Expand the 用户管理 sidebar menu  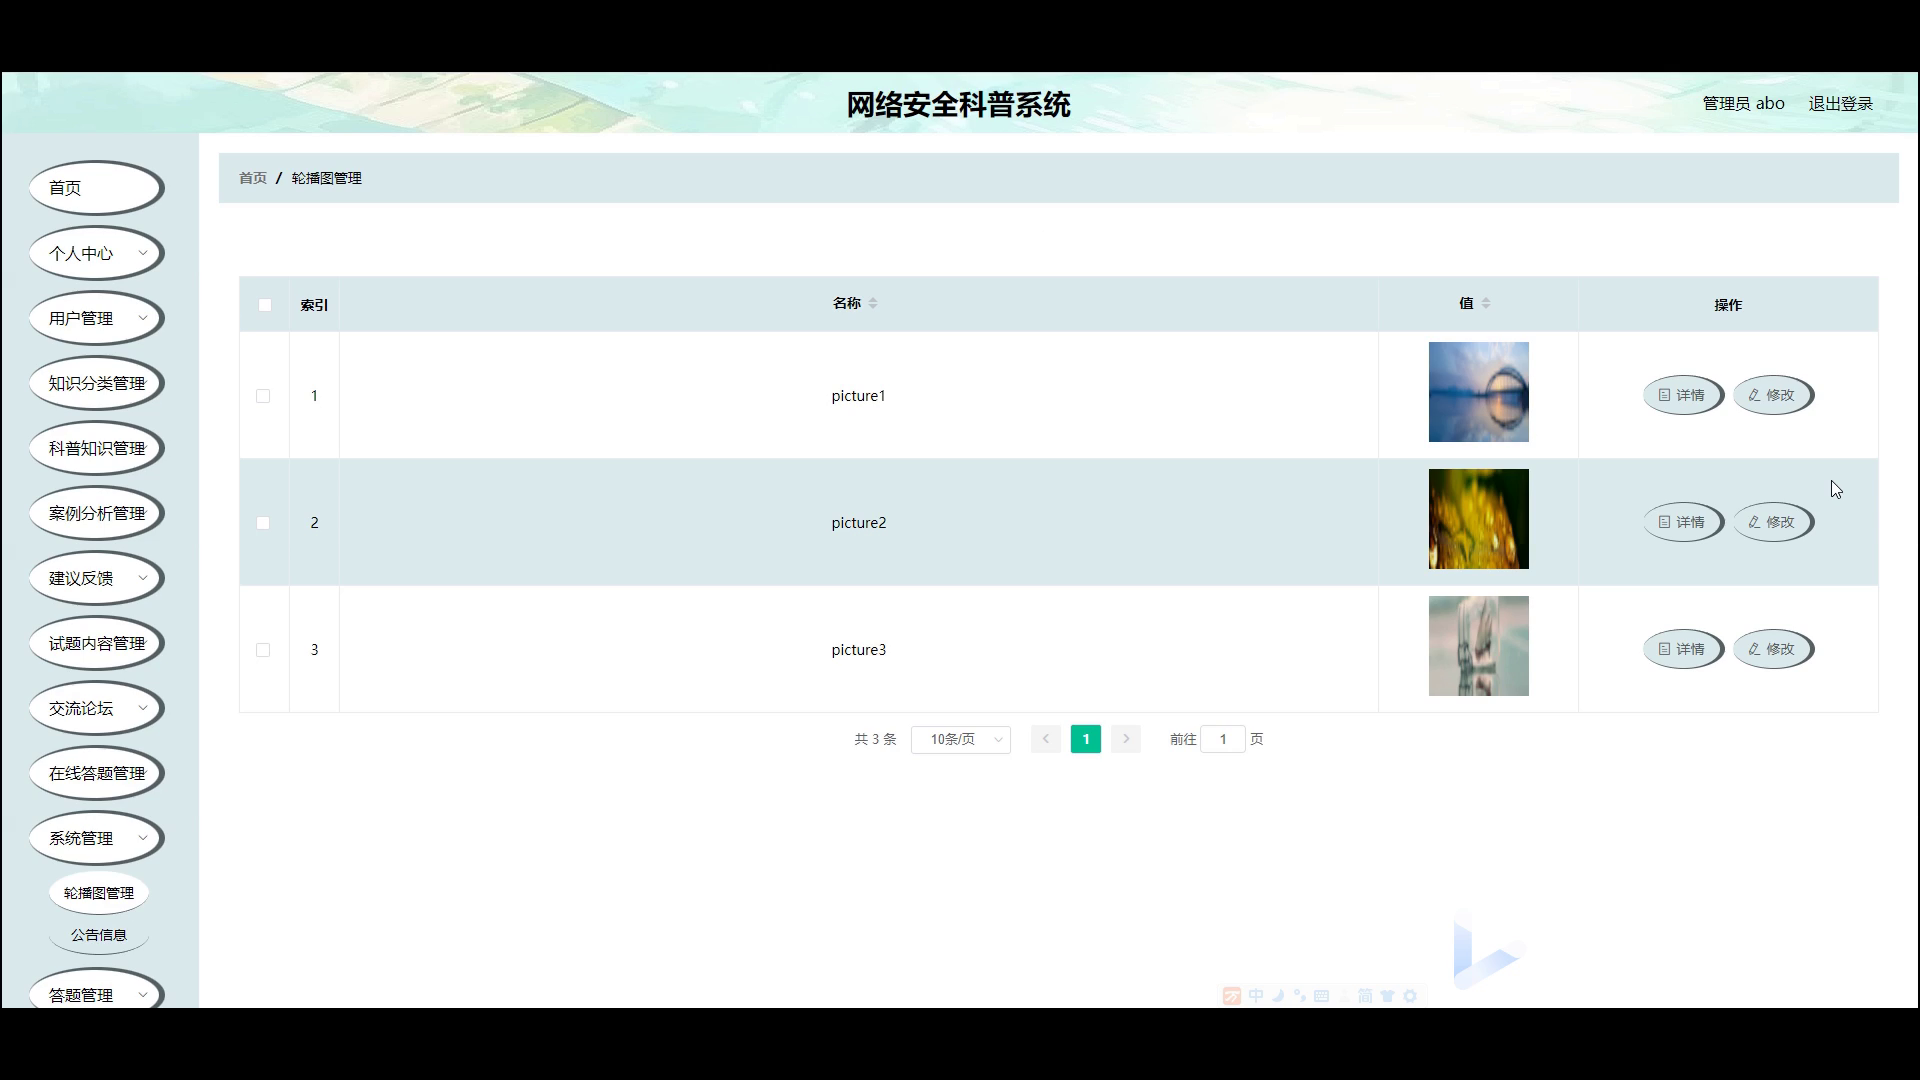pyautogui.click(x=97, y=318)
